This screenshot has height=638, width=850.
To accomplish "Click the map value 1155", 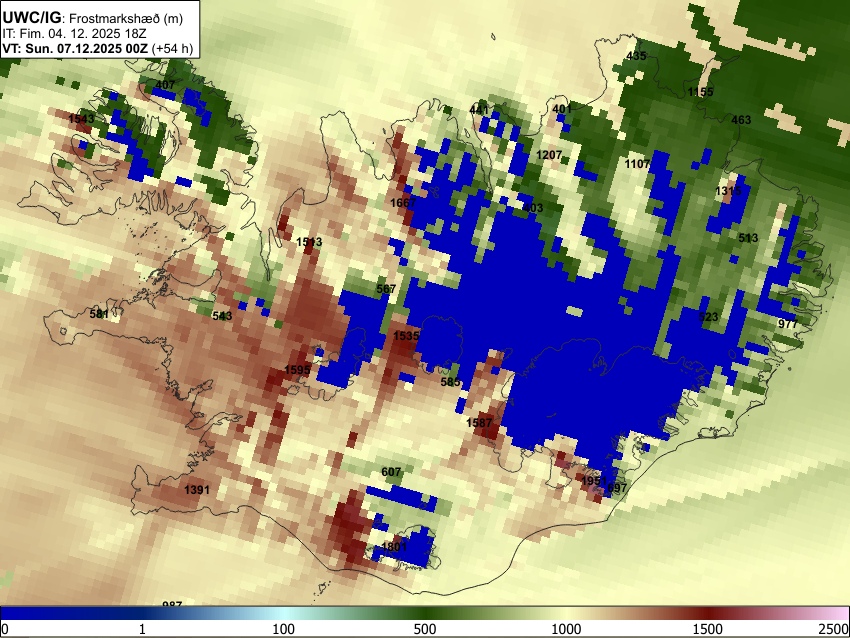I will pos(700,92).
